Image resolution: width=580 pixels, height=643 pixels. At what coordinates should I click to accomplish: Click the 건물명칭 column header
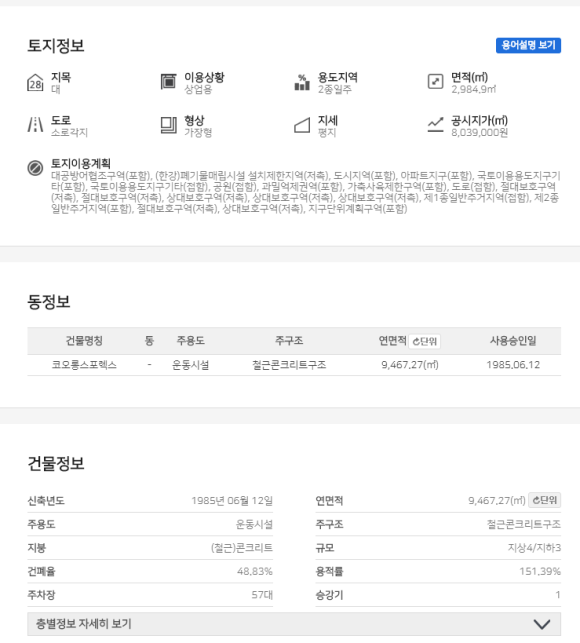[84, 341]
